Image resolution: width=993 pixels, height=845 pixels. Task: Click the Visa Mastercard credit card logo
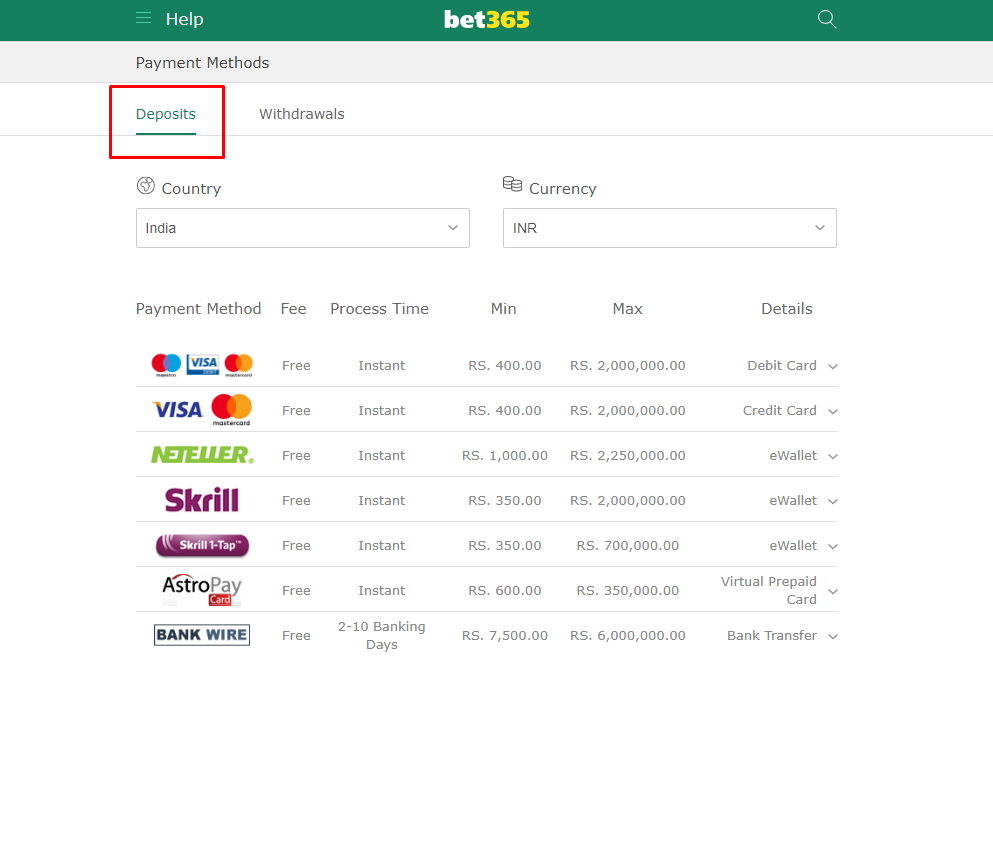point(202,410)
